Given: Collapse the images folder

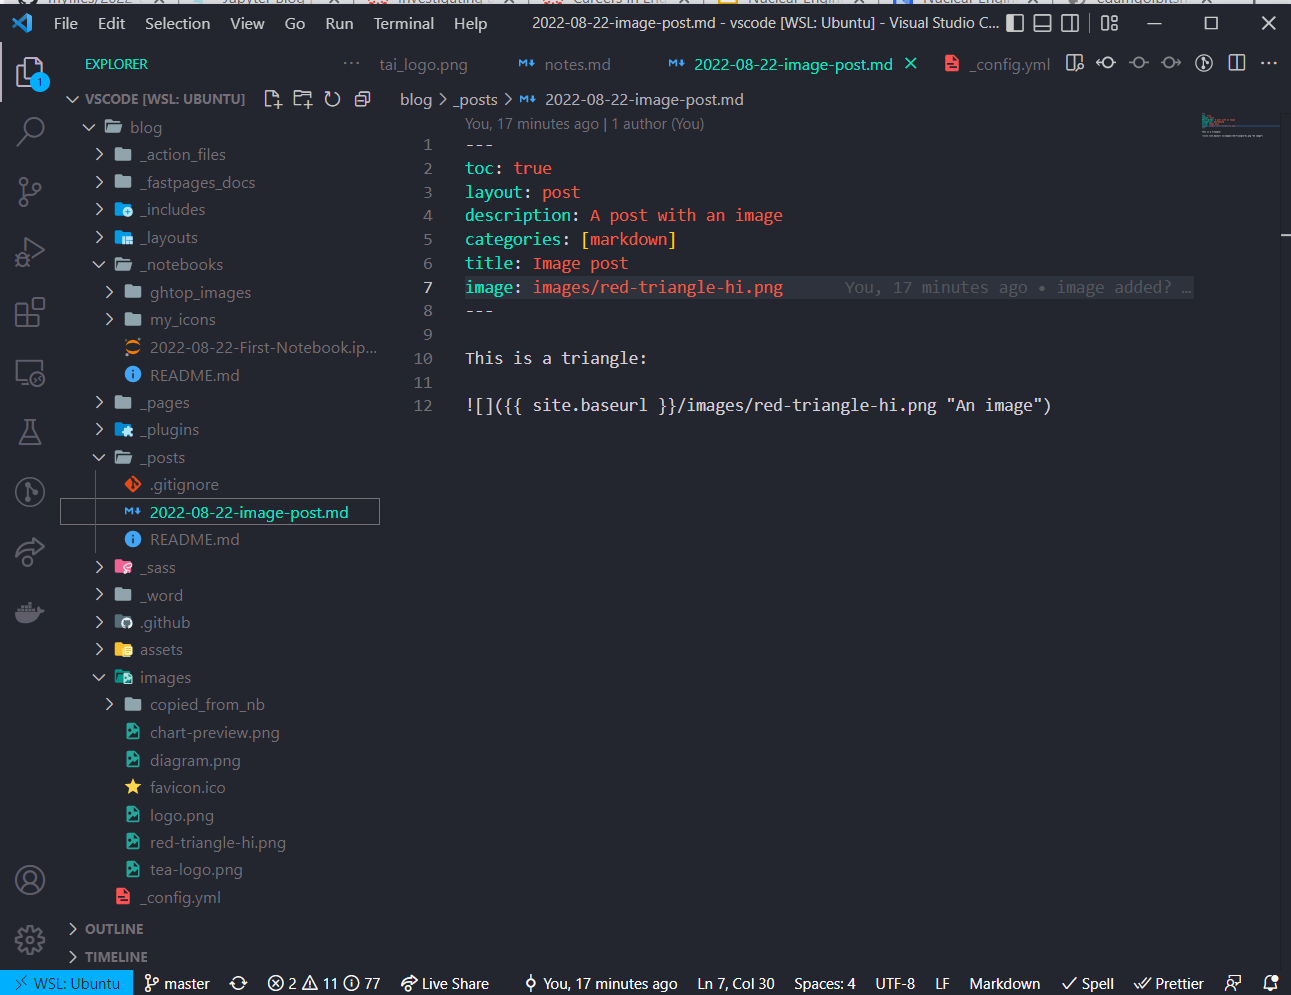Looking at the screenshot, I should coord(99,677).
